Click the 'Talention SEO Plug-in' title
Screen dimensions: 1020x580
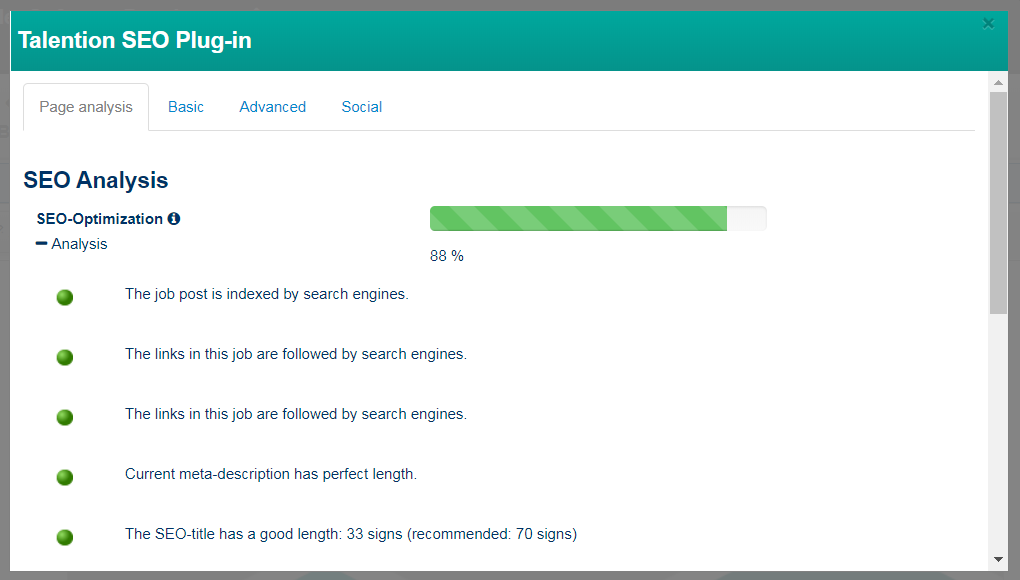(135, 40)
